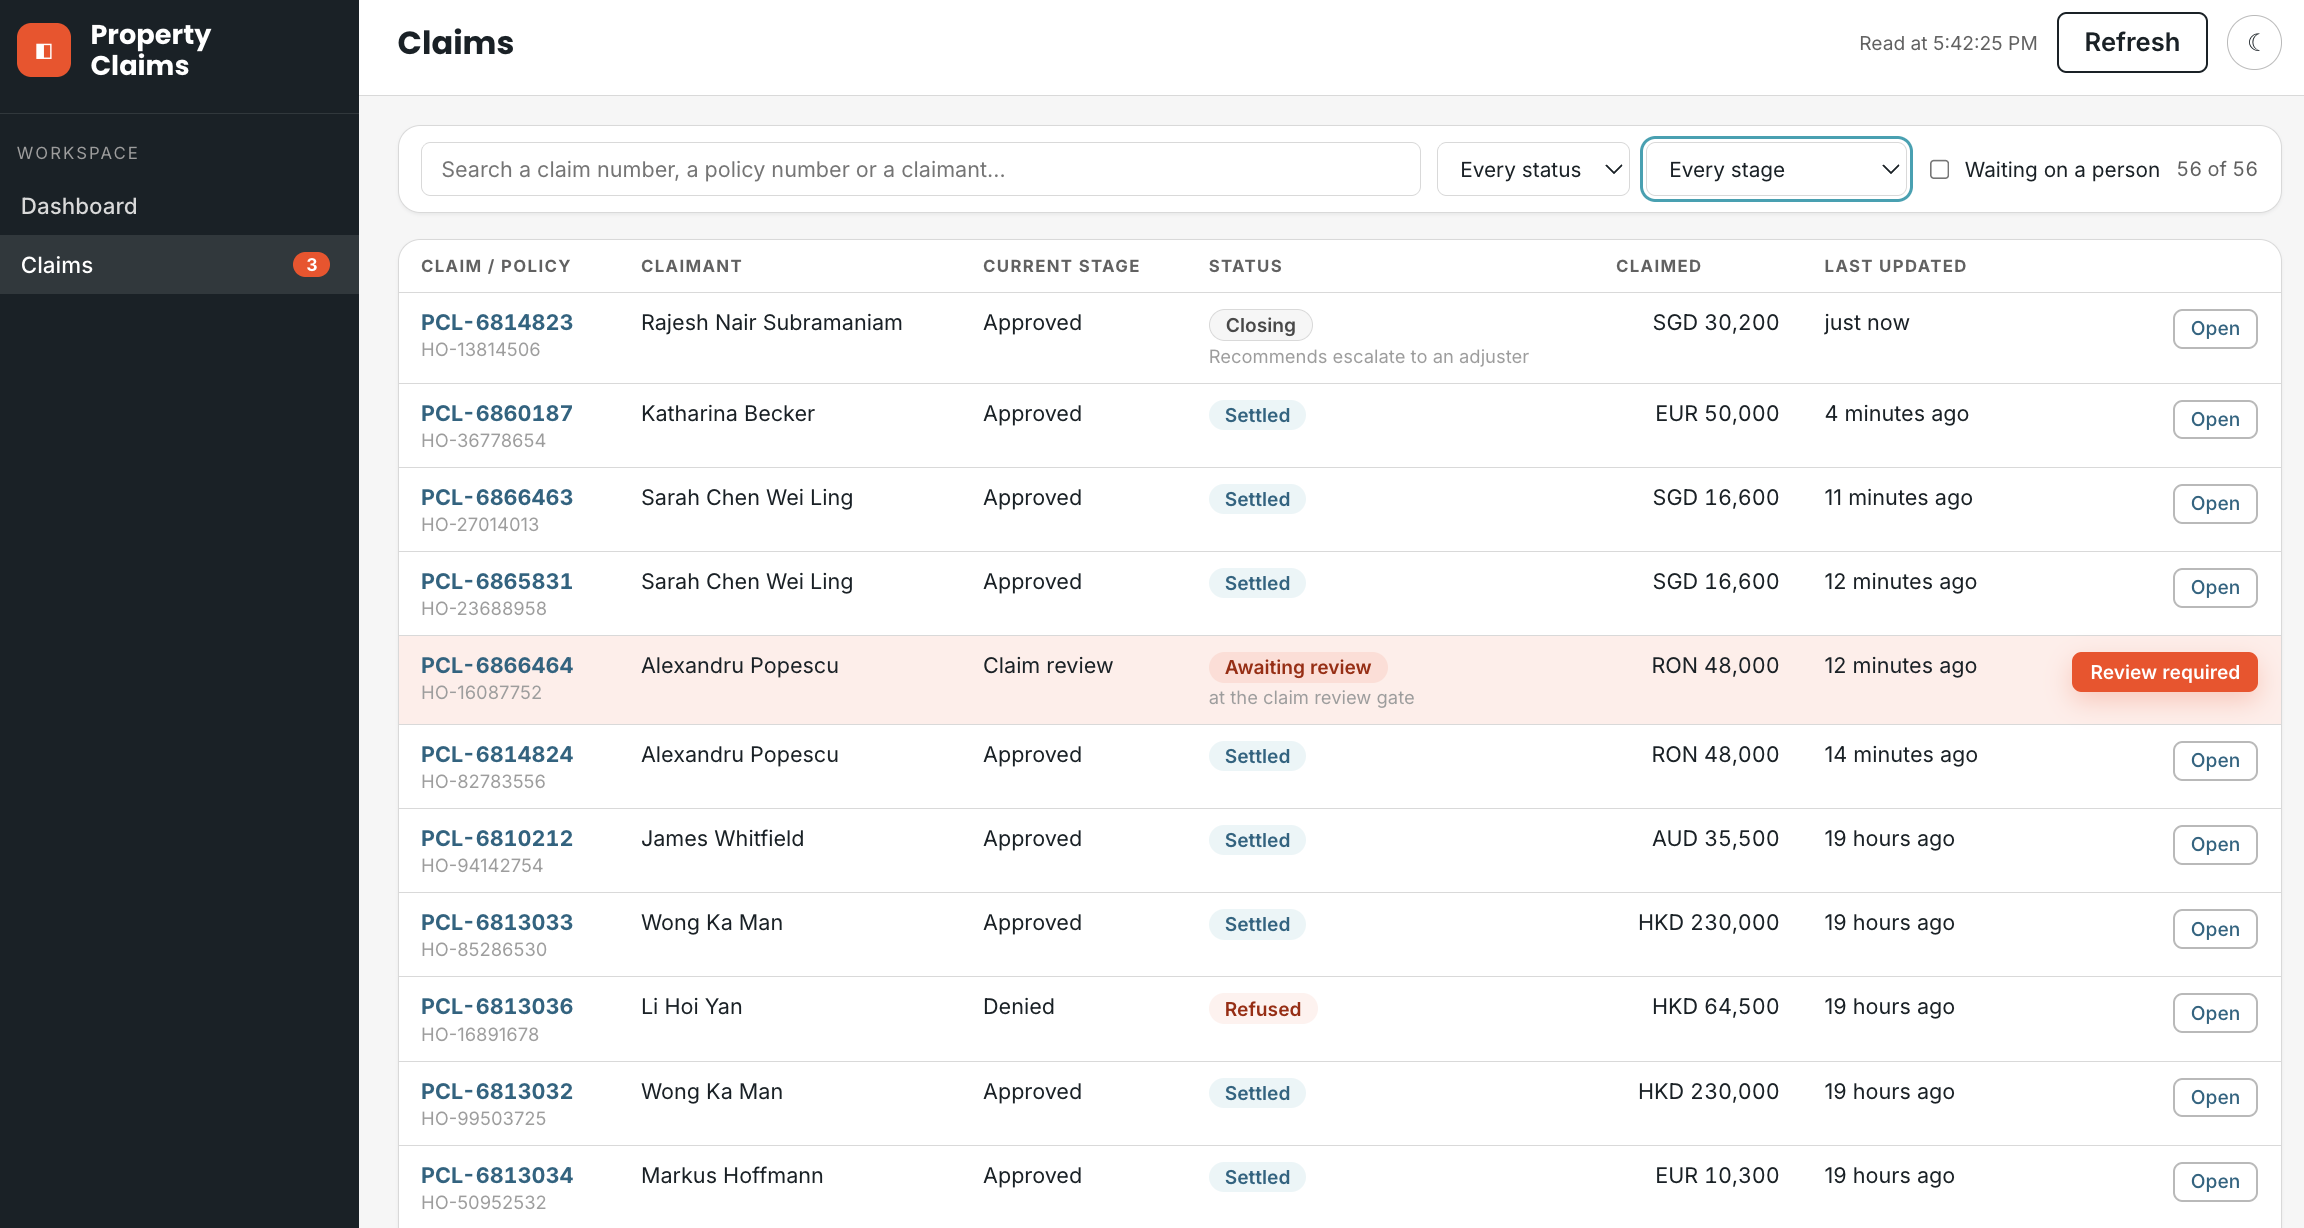Enable the Waiting on a person checkbox

(1939, 169)
